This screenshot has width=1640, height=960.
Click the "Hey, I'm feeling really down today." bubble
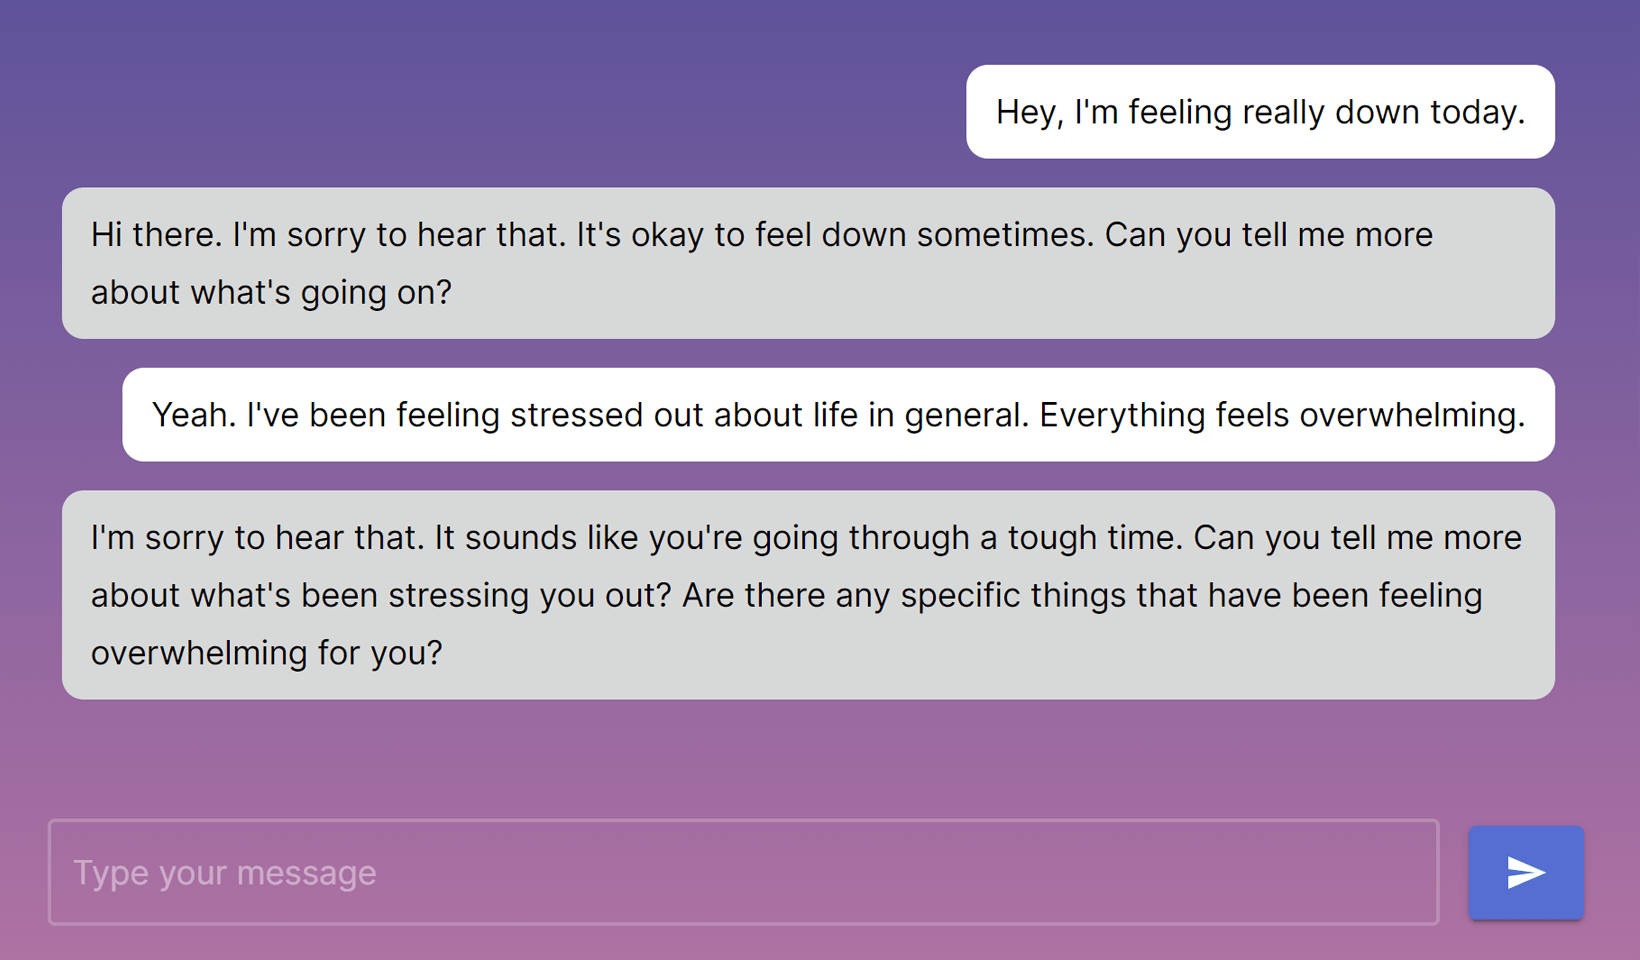click(x=1259, y=112)
